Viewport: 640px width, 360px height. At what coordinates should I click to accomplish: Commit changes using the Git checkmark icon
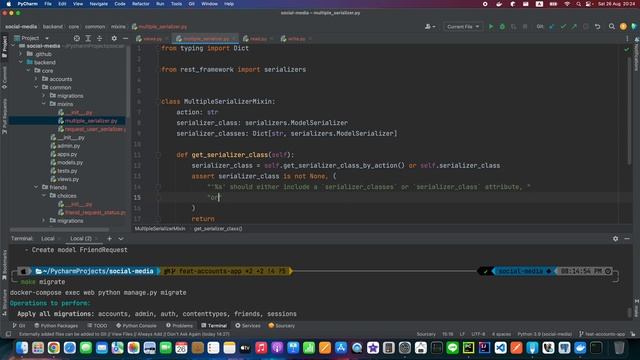563,27
